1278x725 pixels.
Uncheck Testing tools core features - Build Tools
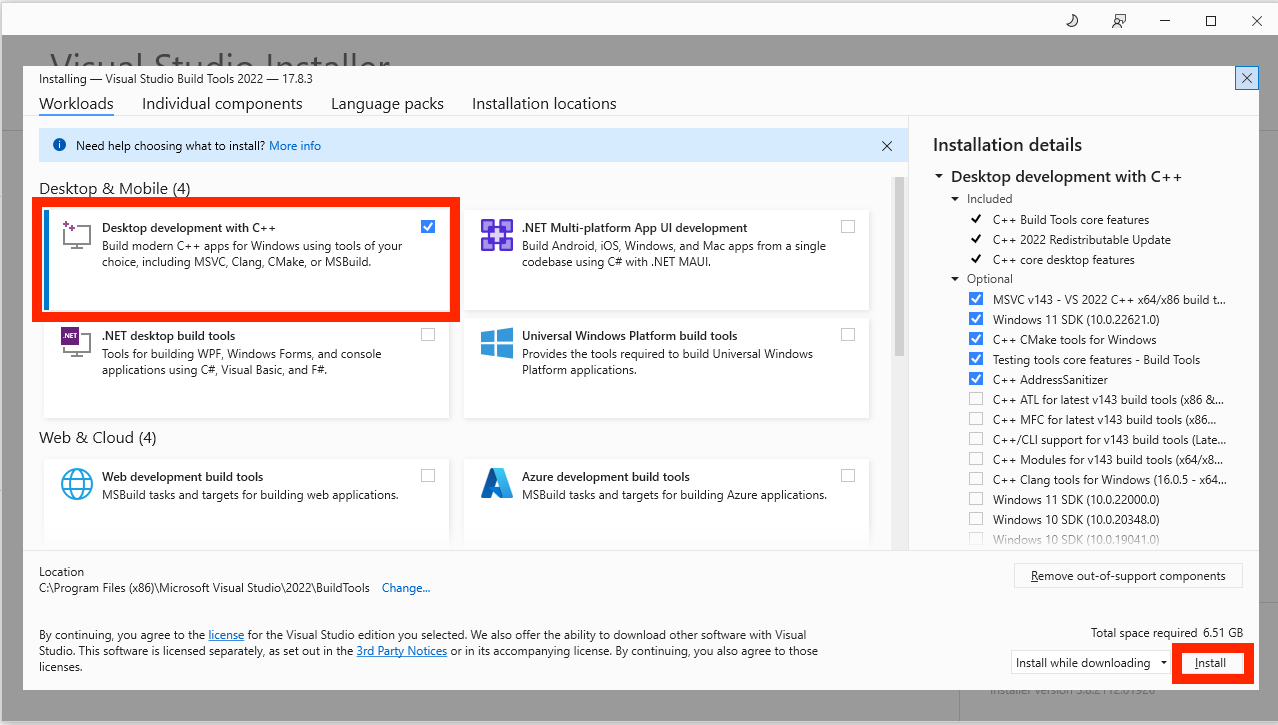click(976, 360)
